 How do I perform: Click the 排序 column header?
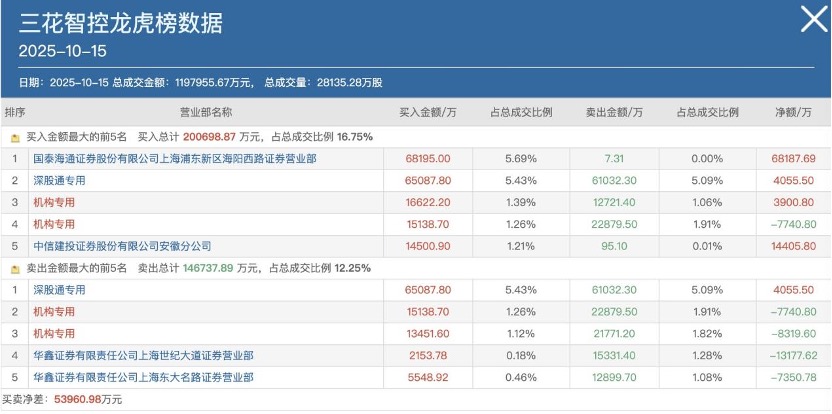coord(15,113)
